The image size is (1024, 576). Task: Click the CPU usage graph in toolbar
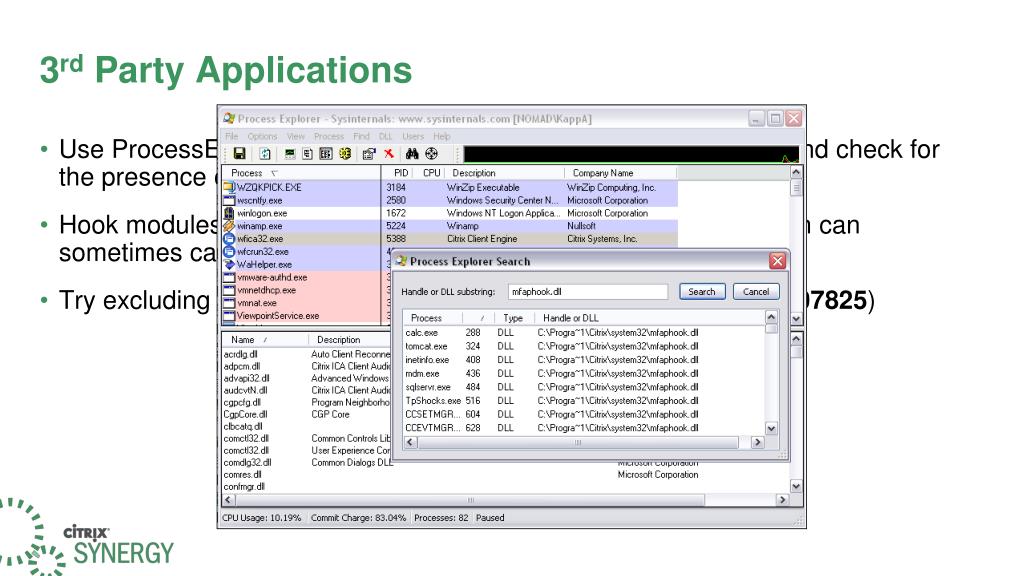631,154
